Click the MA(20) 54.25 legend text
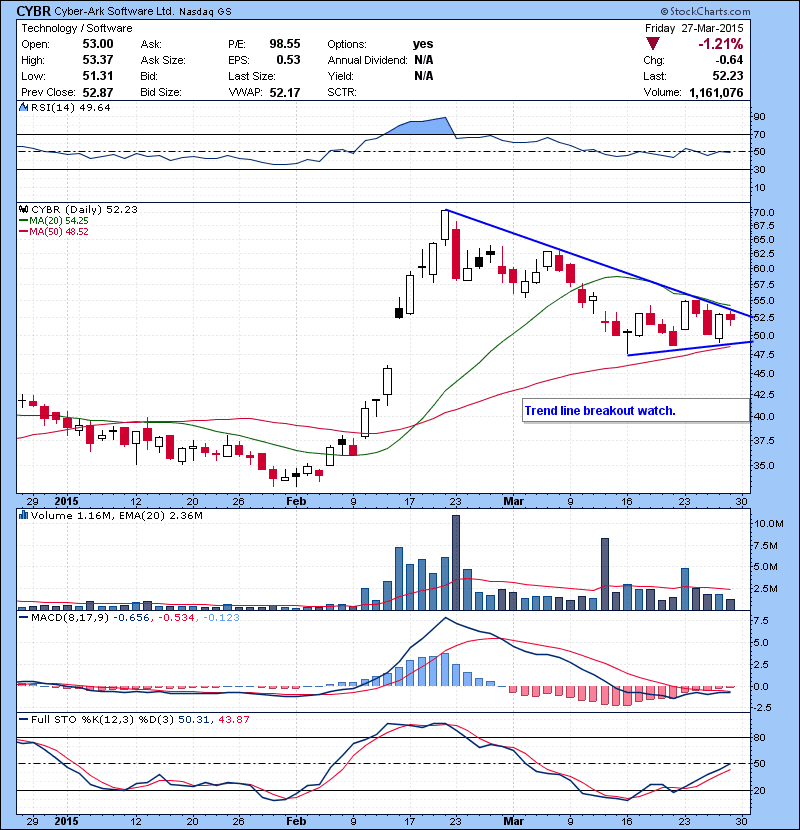 click(59, 221)
